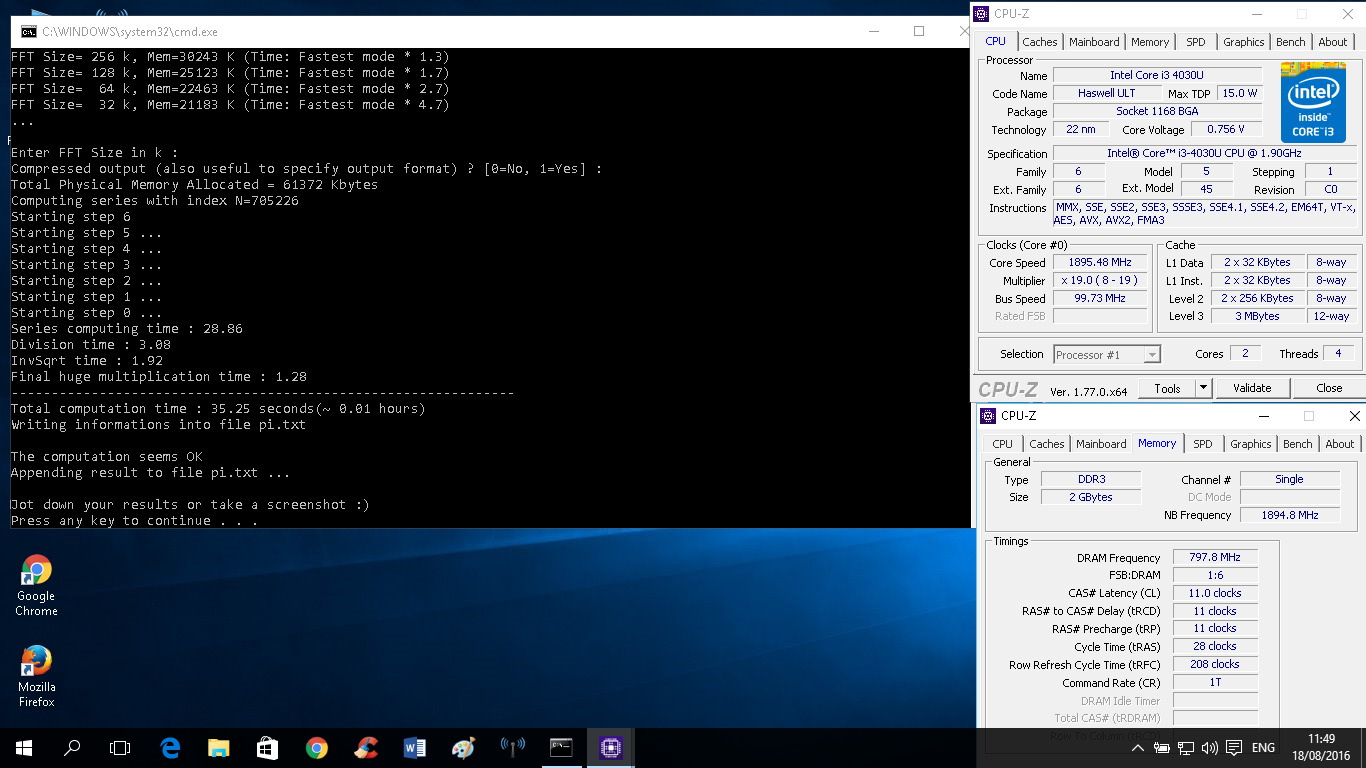Viewport: 1366px width, 768px height.
Task: Open network tray icon
Action: pyautogui.click(x=1186, y=747)
